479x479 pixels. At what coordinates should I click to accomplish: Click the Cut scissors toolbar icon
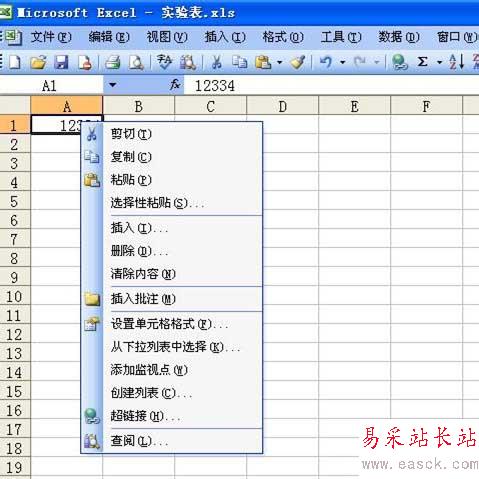[216, 62]
